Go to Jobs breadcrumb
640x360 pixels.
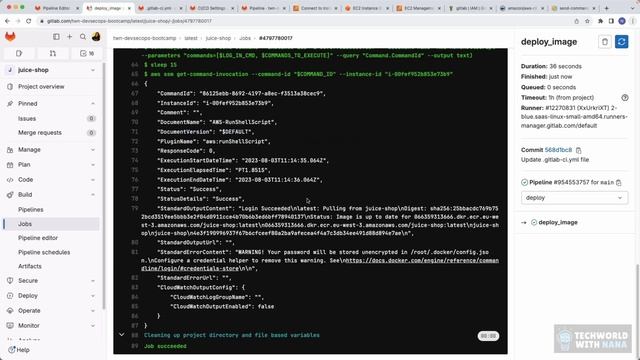click(x=245, y=38)
